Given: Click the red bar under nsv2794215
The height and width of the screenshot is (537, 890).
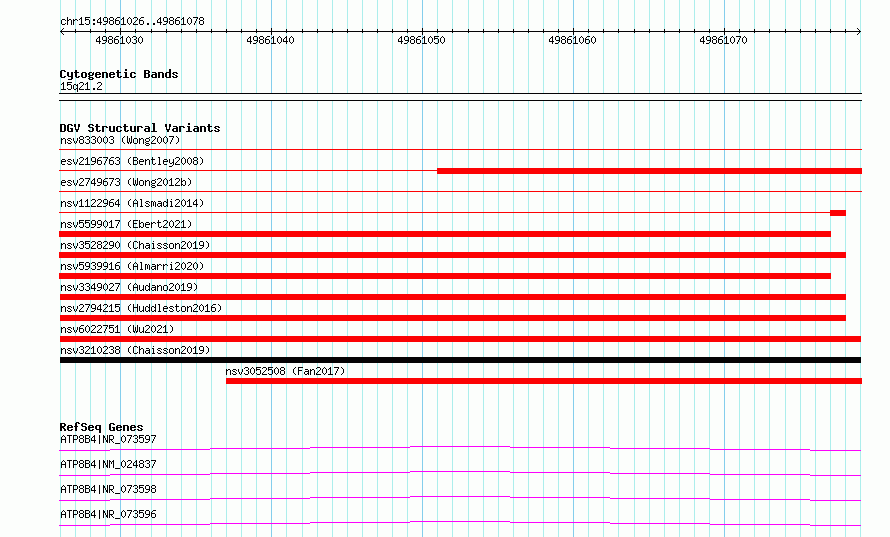Looking at the screenshot, I should (x=453, y=318).
